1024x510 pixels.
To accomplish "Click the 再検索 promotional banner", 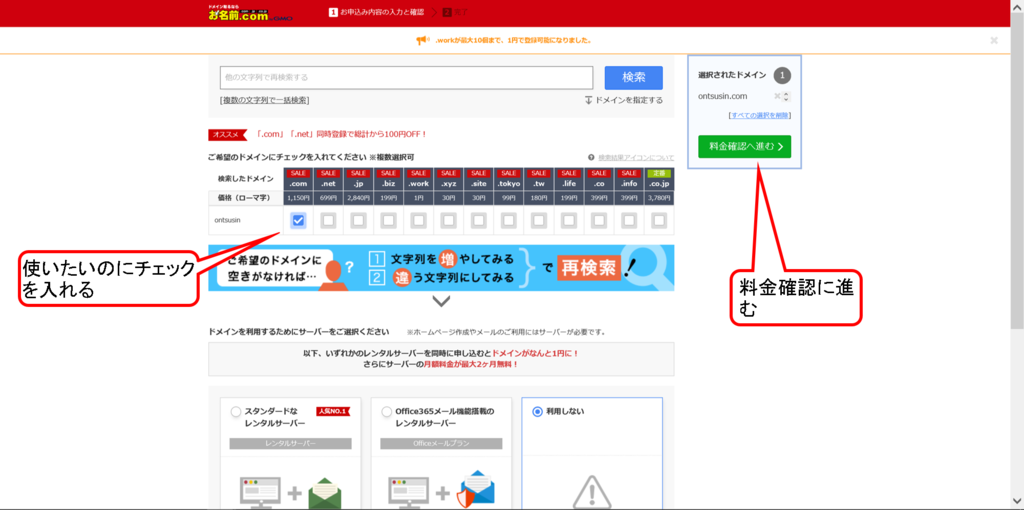I will 441,268.
